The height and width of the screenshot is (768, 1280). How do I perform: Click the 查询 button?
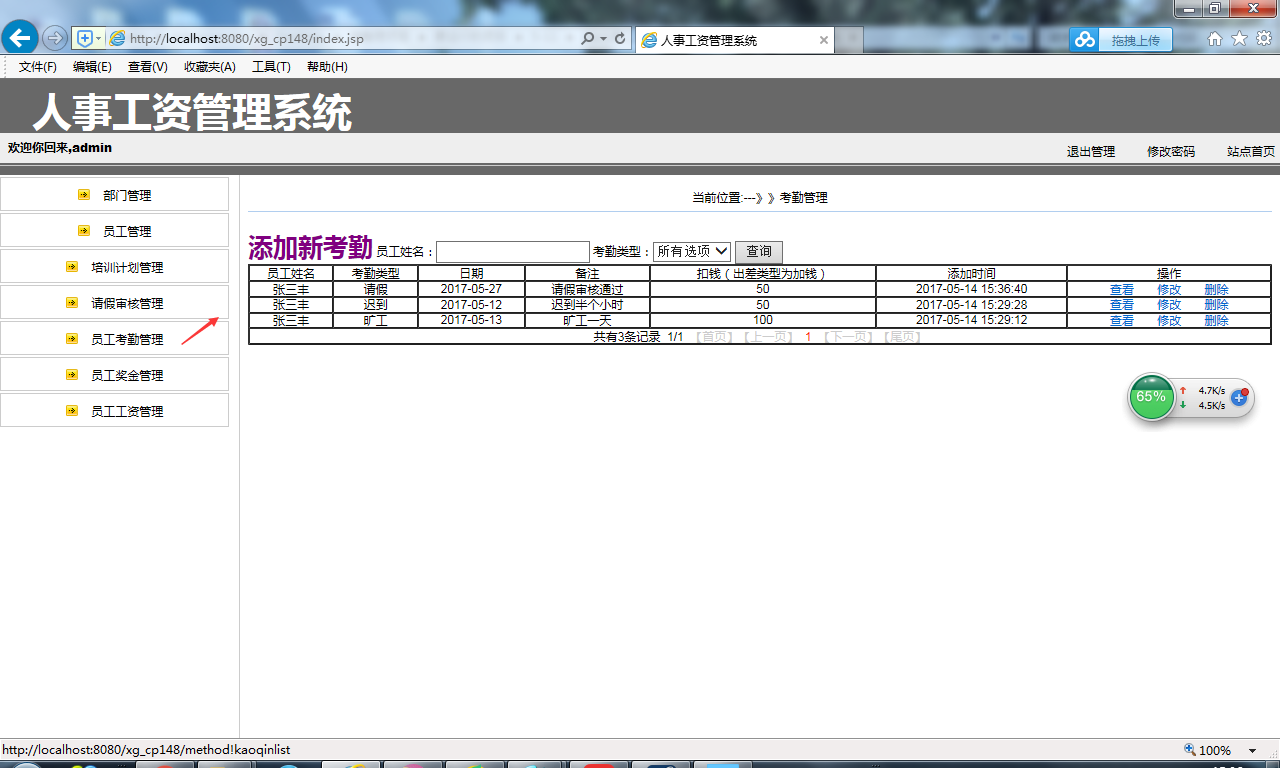759,252
